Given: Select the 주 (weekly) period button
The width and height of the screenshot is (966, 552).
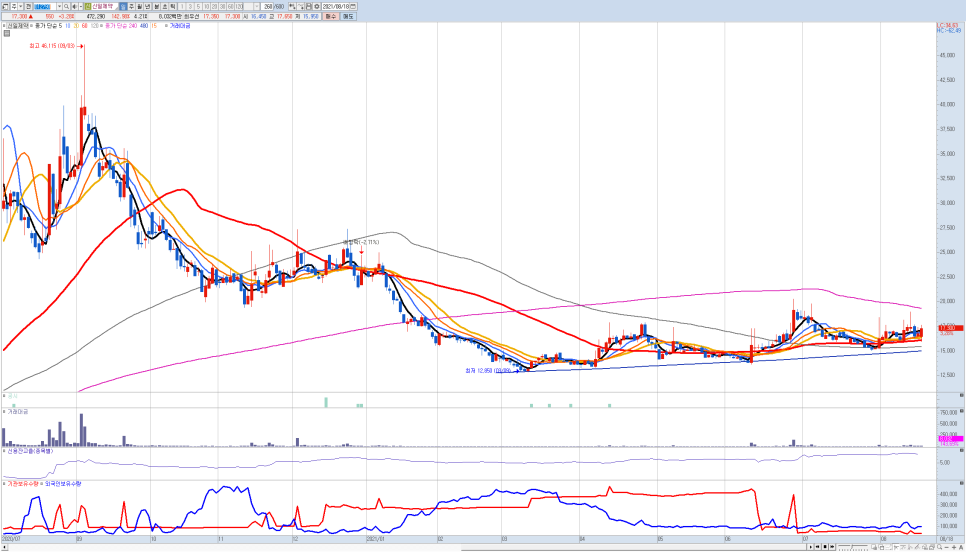Looking at the screenshot, I should (x=131, y=6).
